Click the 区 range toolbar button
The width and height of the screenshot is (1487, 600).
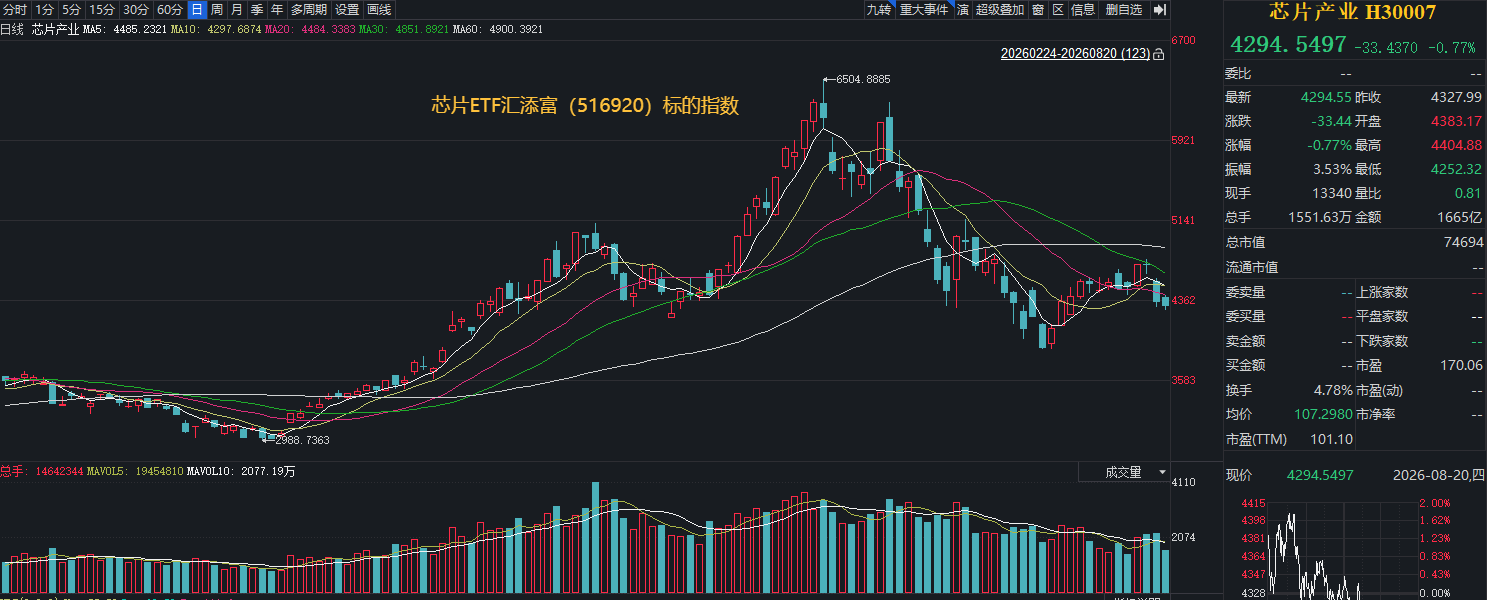(1057, 9)
